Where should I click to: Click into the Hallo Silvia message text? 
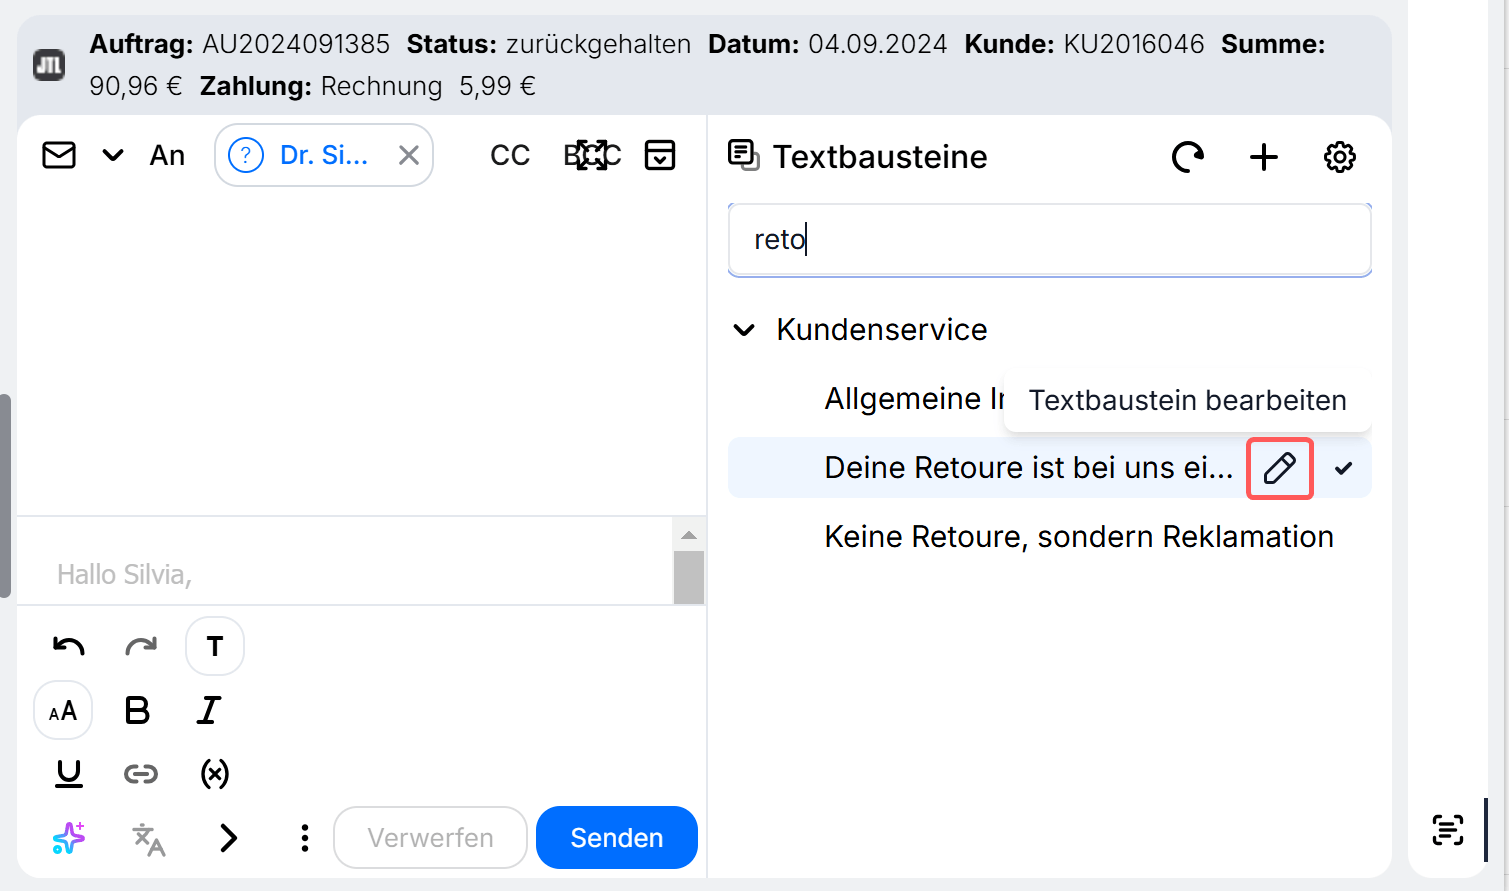pyautogui.click(x=124, y=575)
